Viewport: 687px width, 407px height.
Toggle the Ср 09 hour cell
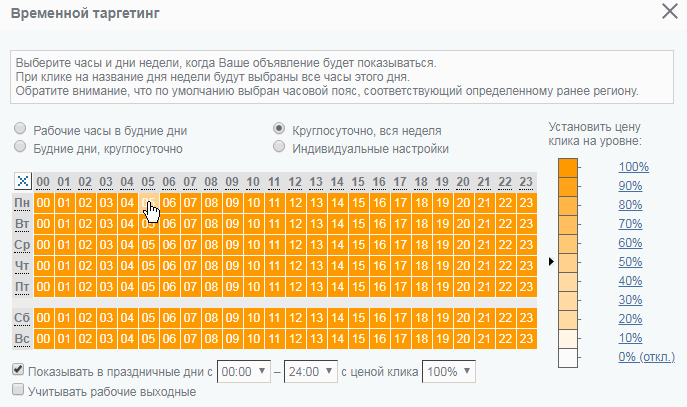[232, 245]
